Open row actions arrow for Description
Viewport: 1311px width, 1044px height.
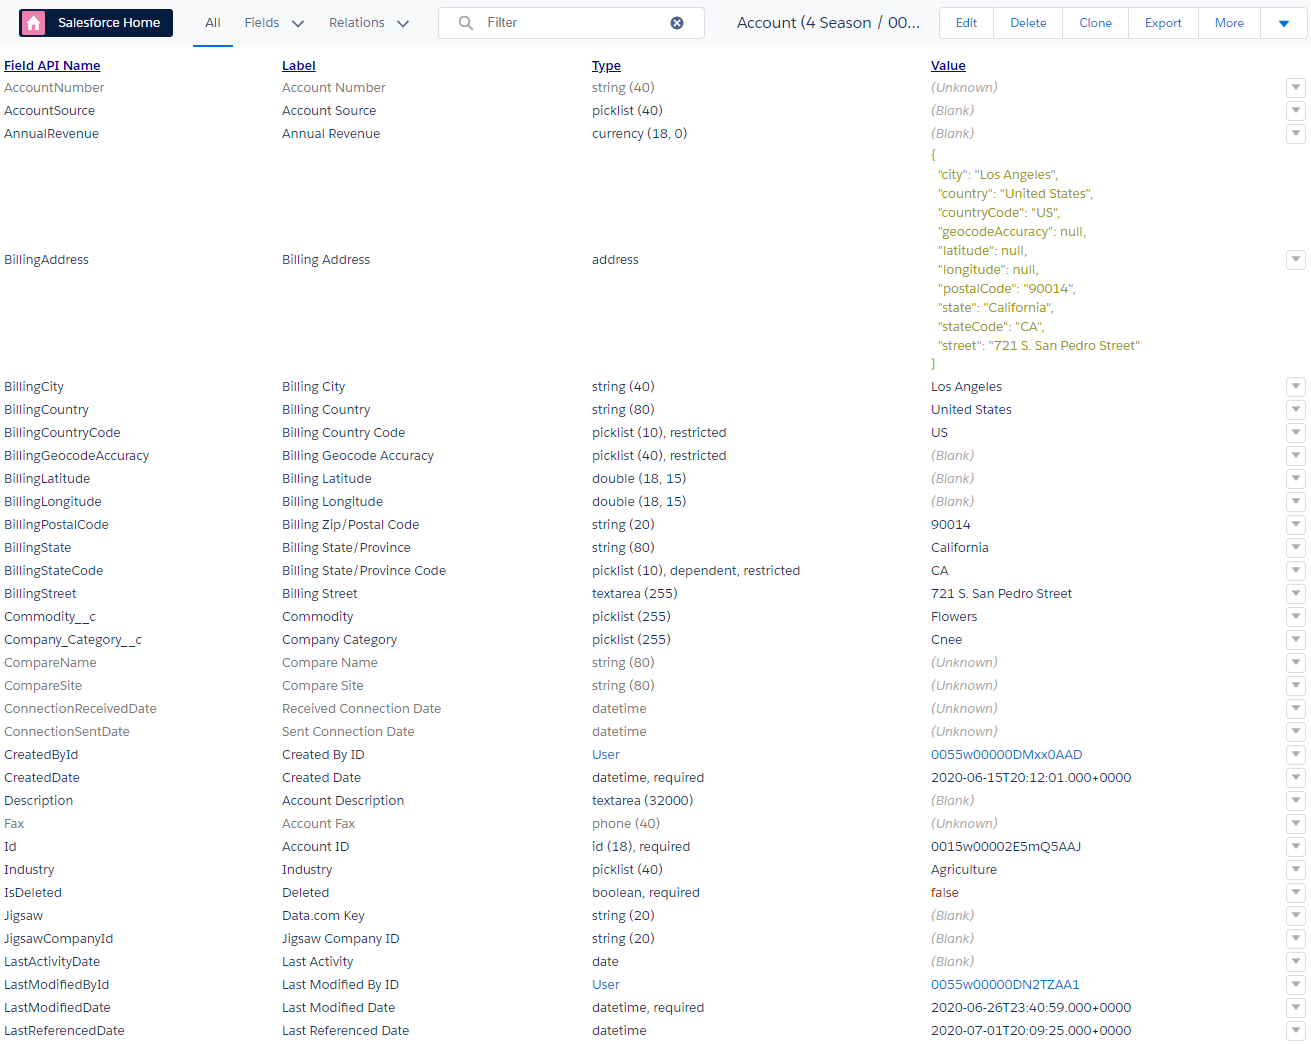pos(1296,801)
